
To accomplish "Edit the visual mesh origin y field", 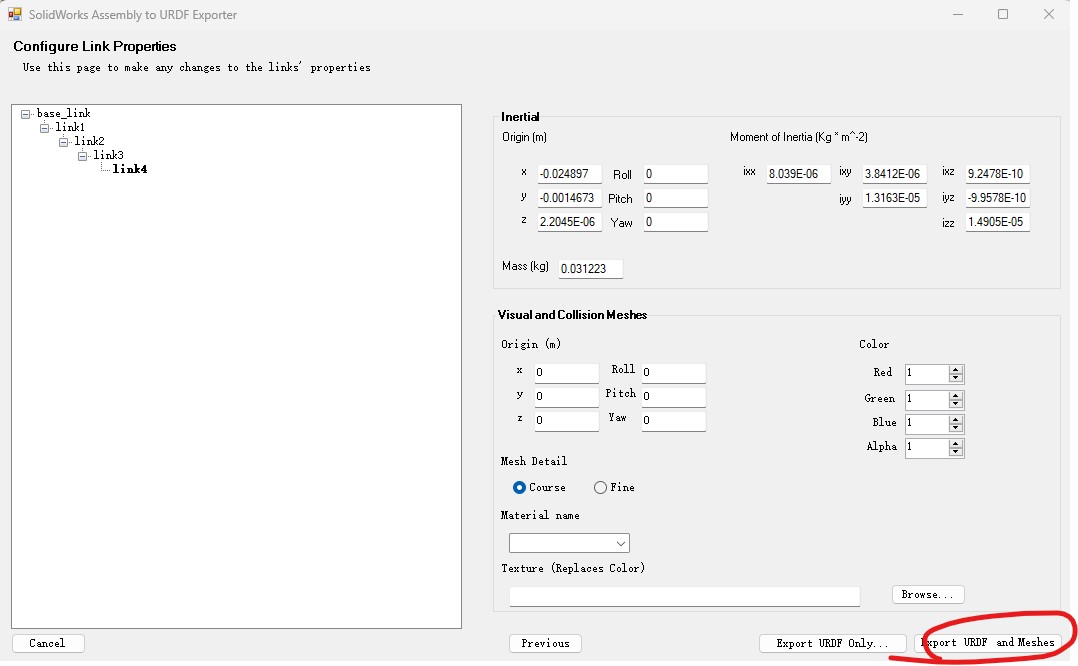I will 566,397.
